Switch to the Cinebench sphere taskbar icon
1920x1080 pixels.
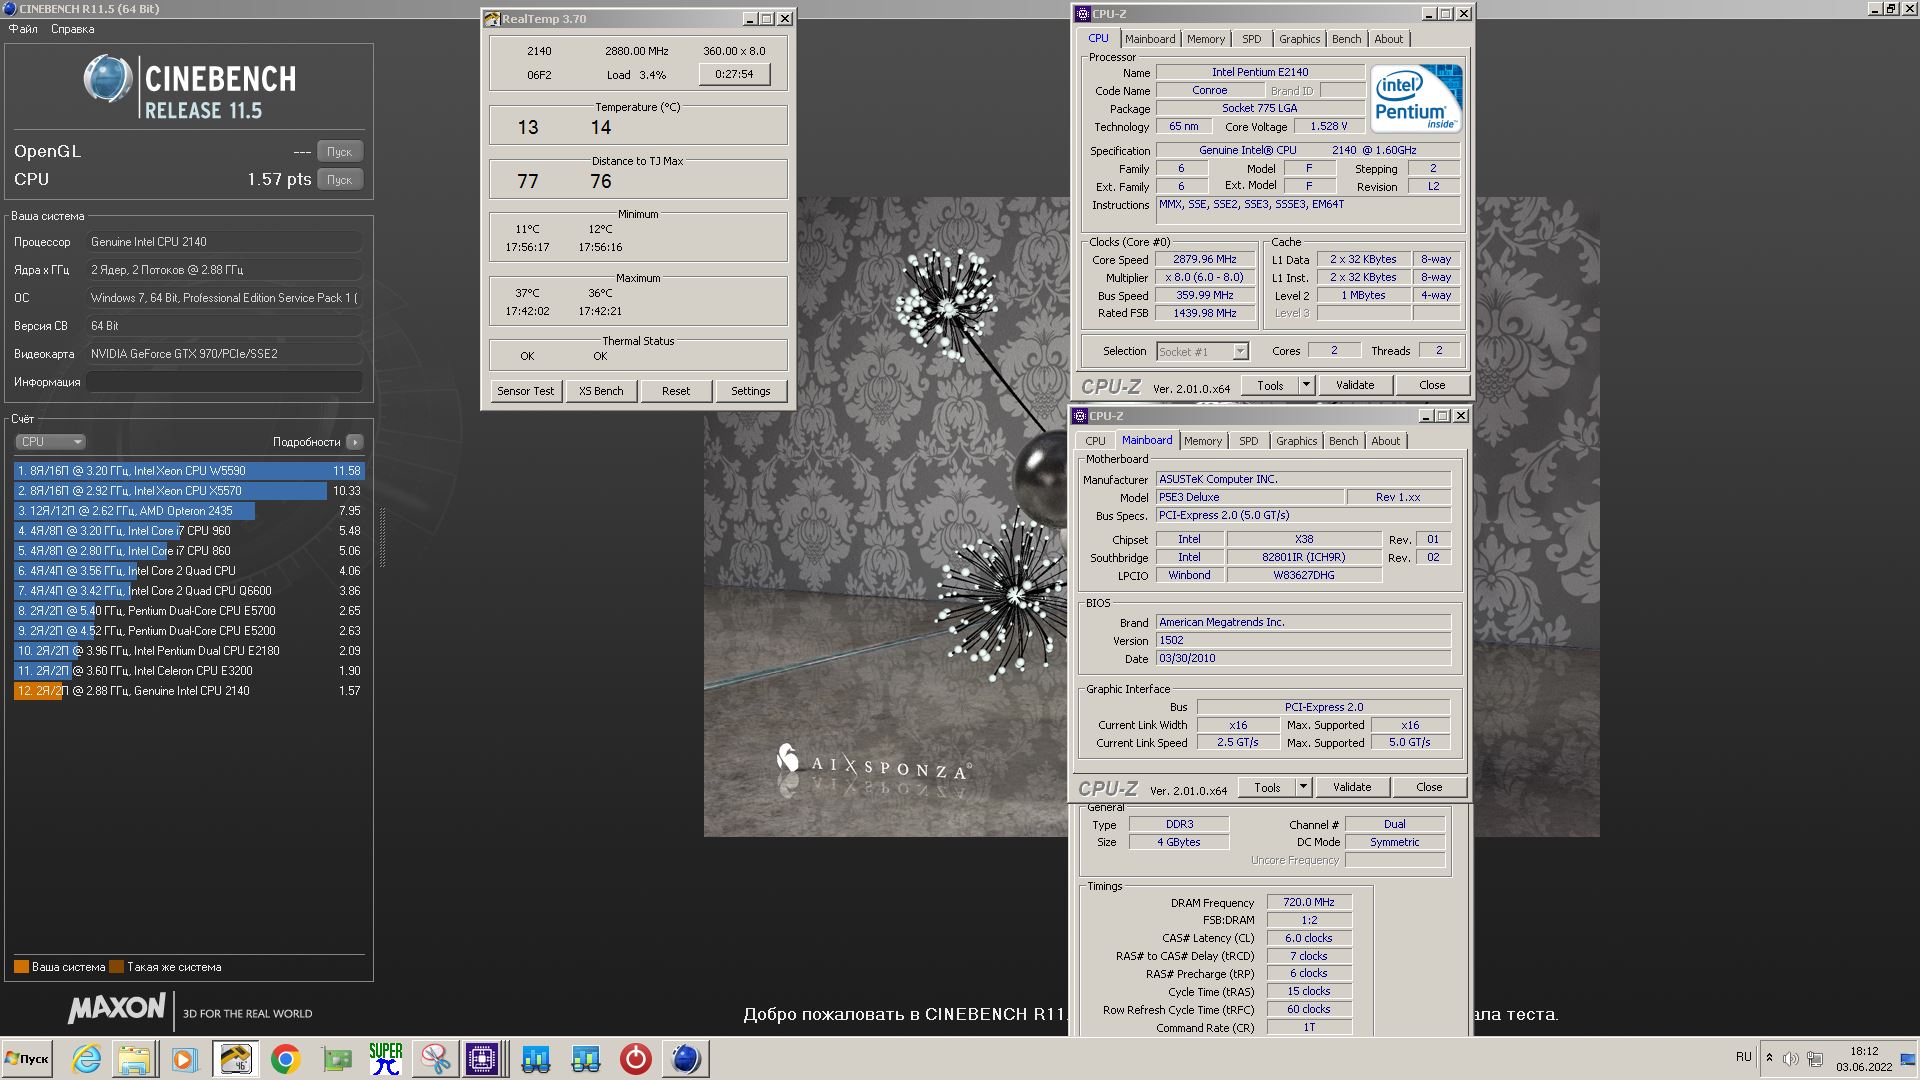coord(686,1059)
